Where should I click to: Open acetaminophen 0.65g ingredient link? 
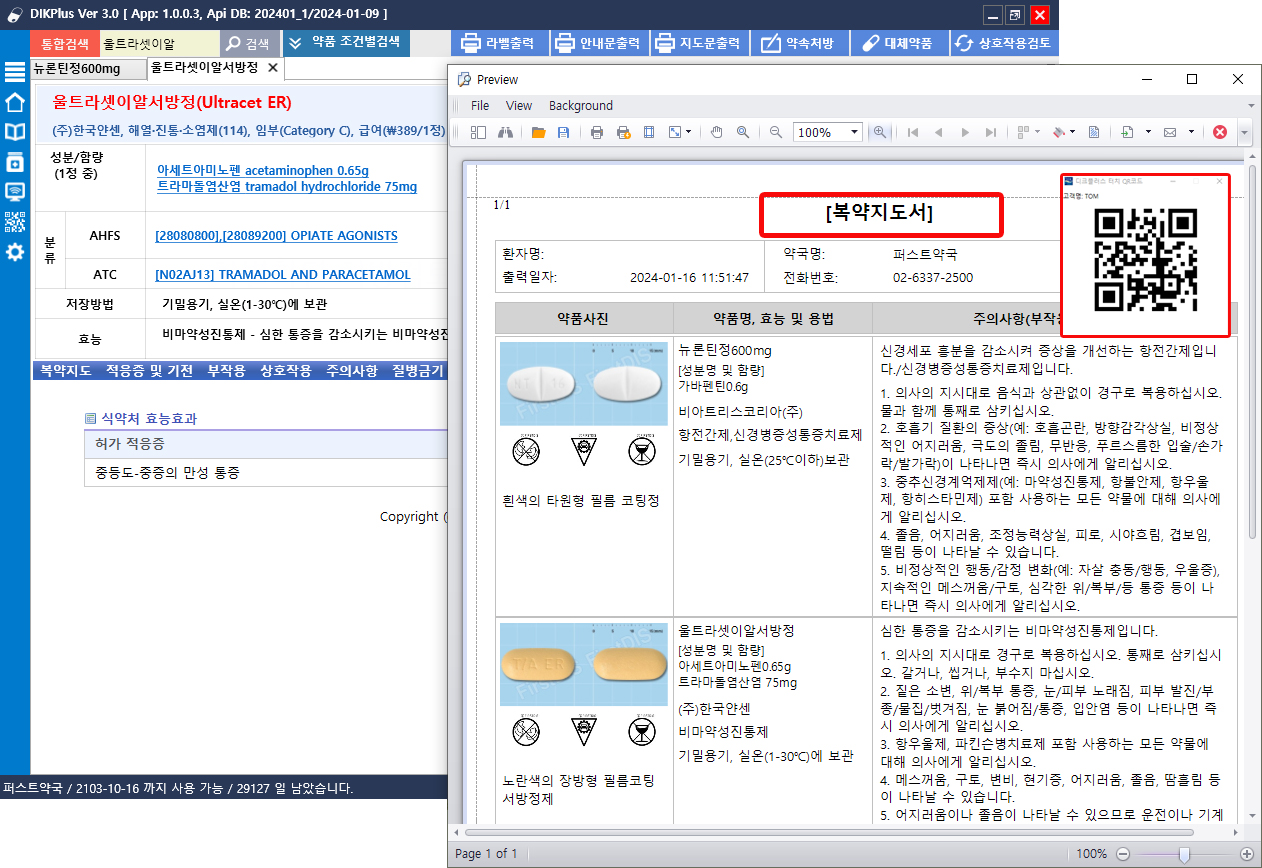click(x=262, y=171)
